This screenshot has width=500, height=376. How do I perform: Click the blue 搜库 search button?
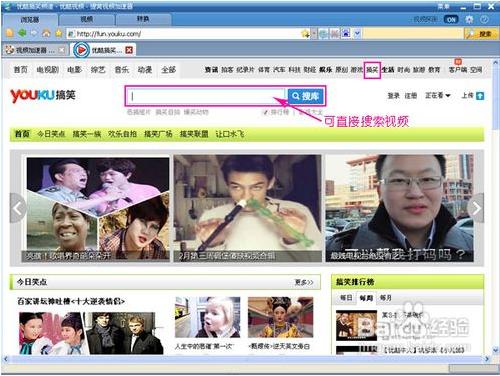coord(306,96)
